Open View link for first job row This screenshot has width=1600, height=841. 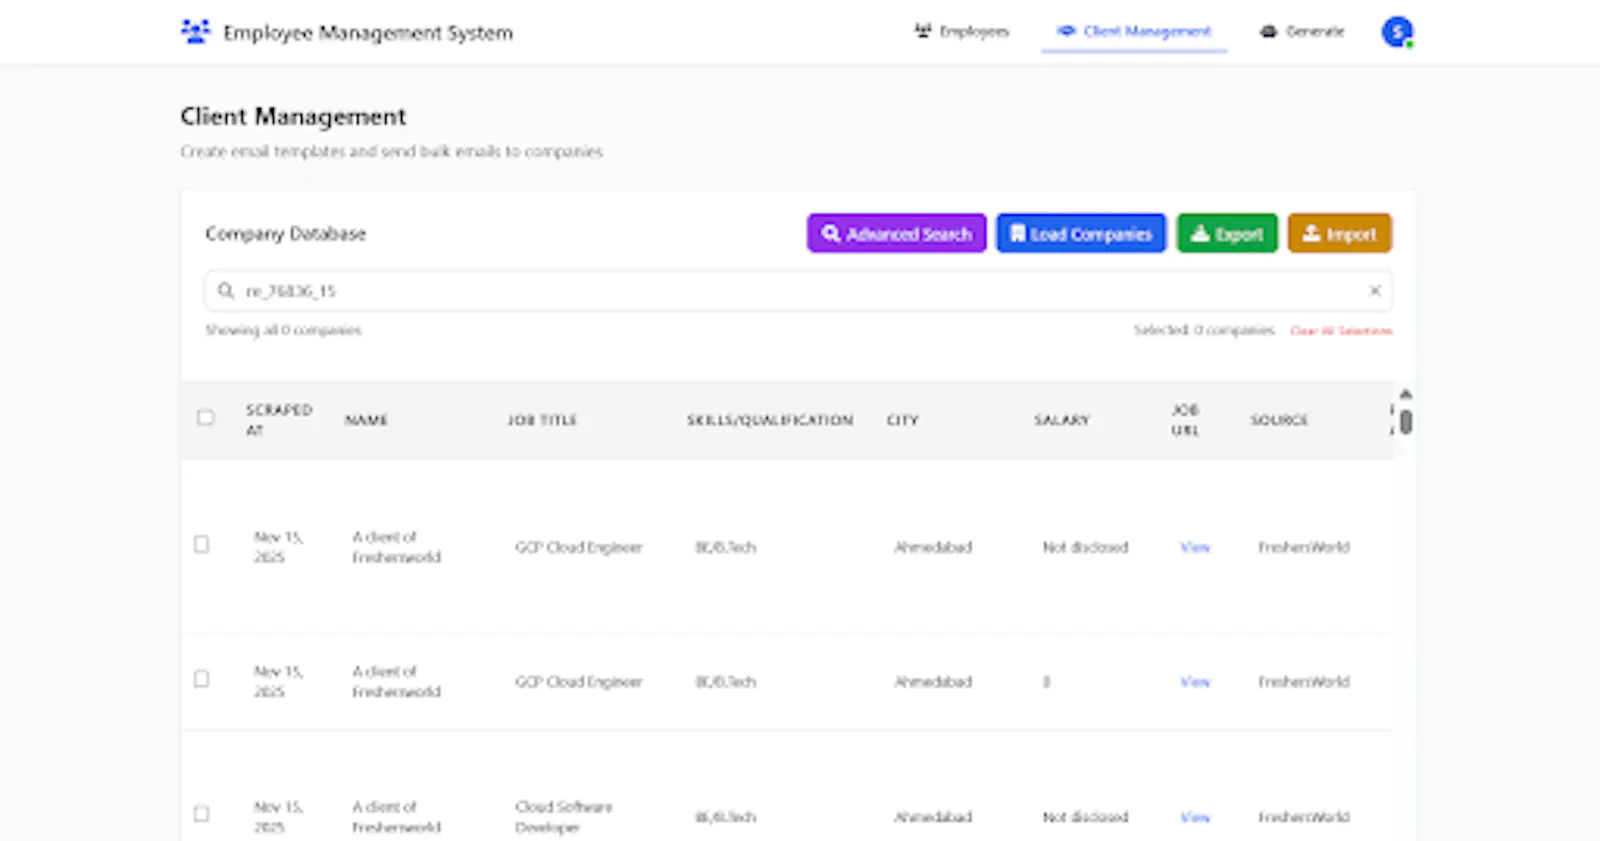(1195, 547)
